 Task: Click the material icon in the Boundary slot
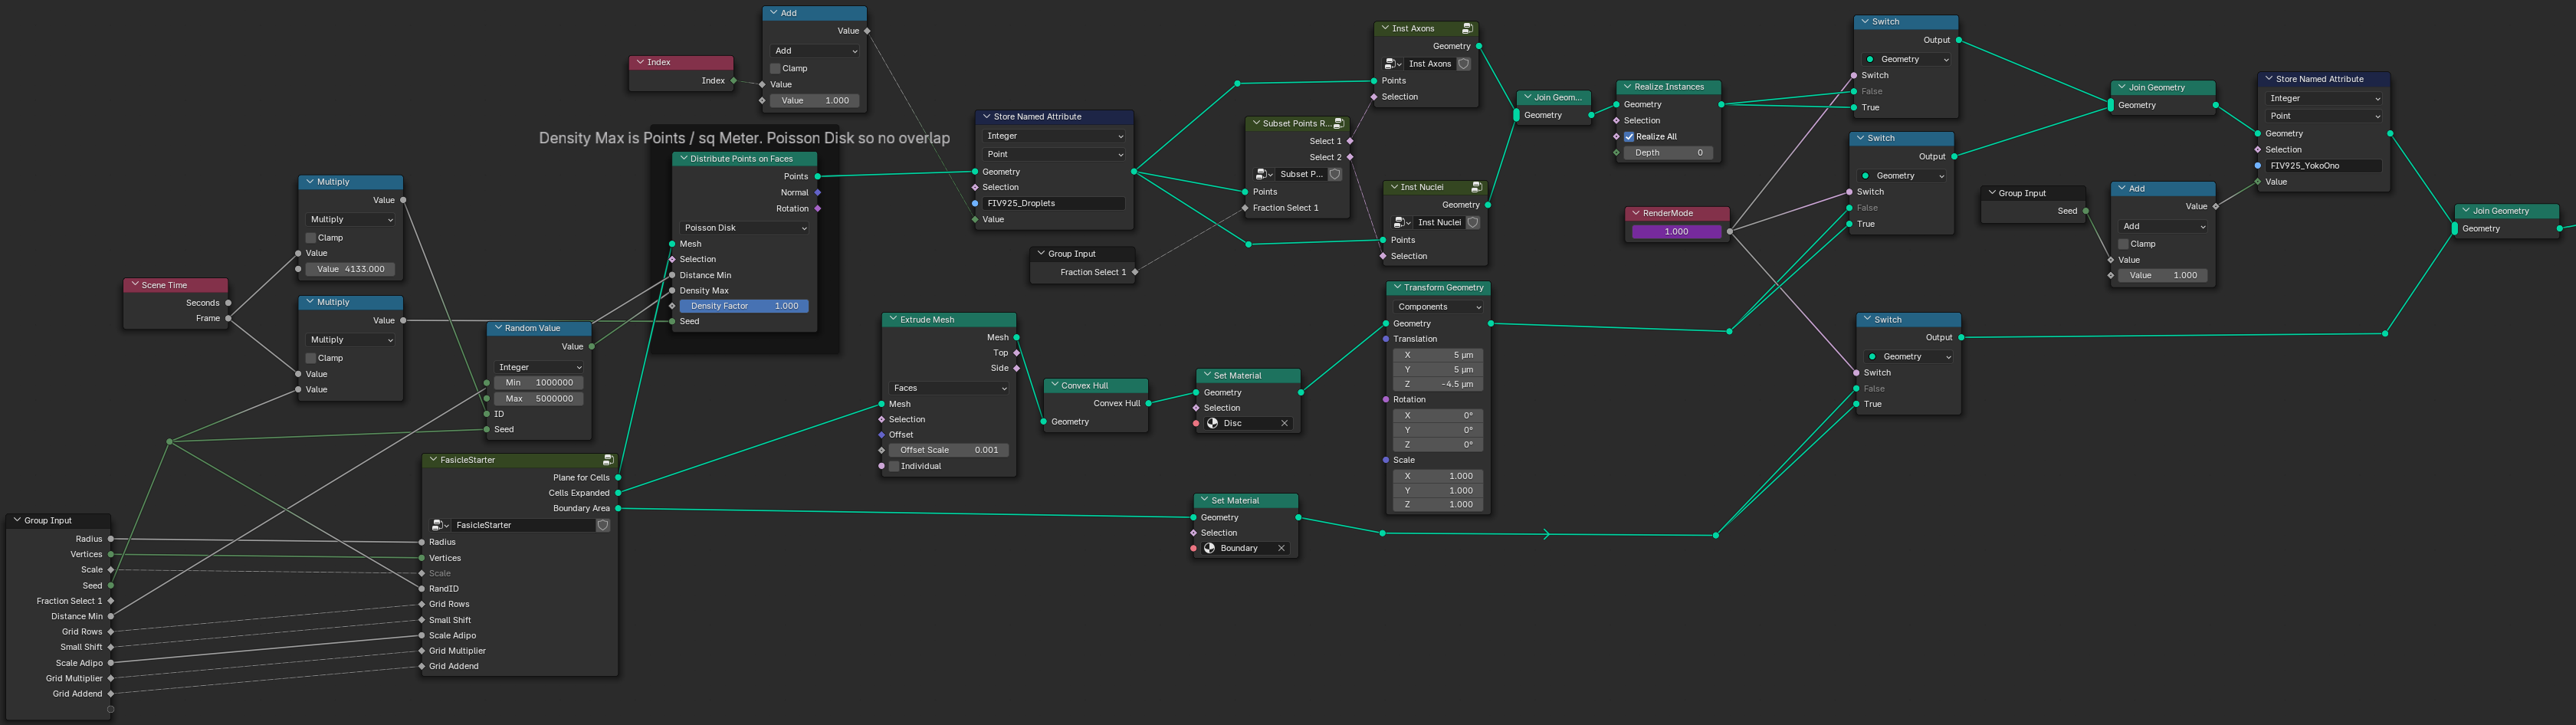[1209, 548]
